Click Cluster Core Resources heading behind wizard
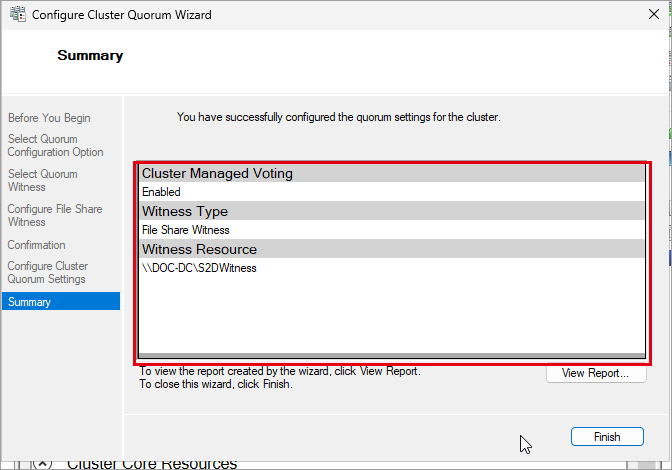This screenshot has height=470, width=672. click(152, 464)
